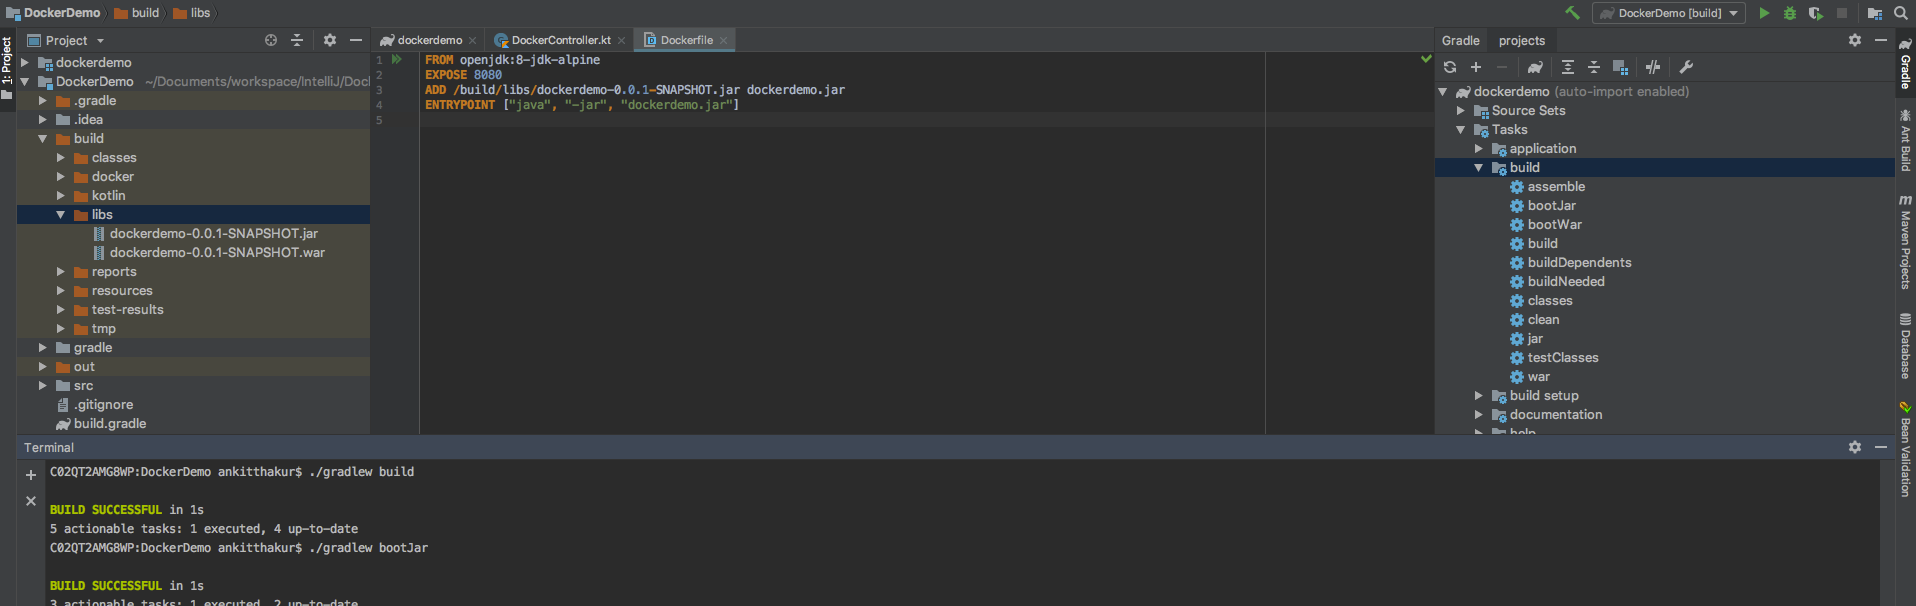Close the Dockerfile editor tab

[x=724, y=40]
